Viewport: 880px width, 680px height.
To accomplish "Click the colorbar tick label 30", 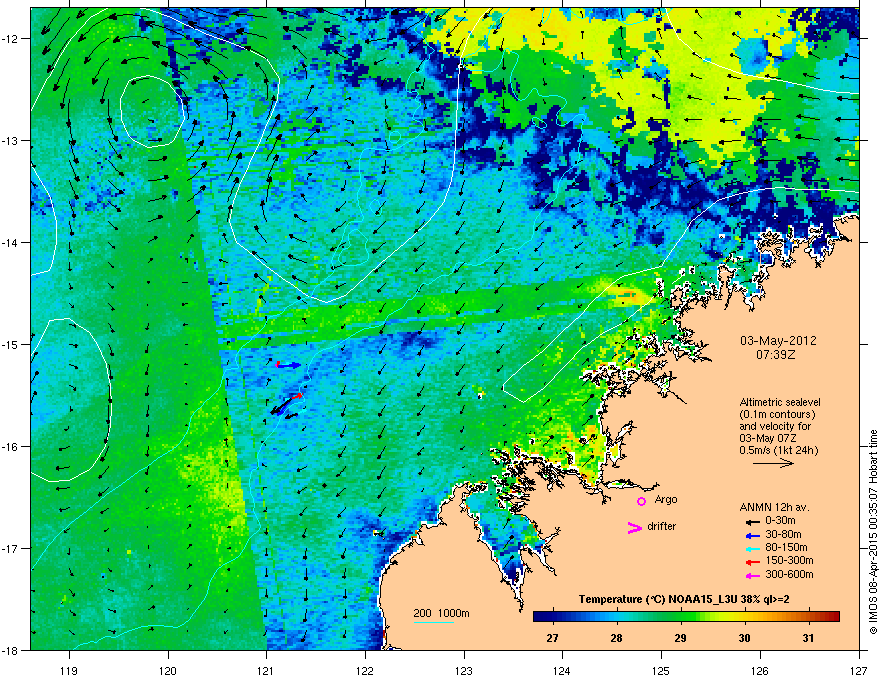I will pos(744,638).
